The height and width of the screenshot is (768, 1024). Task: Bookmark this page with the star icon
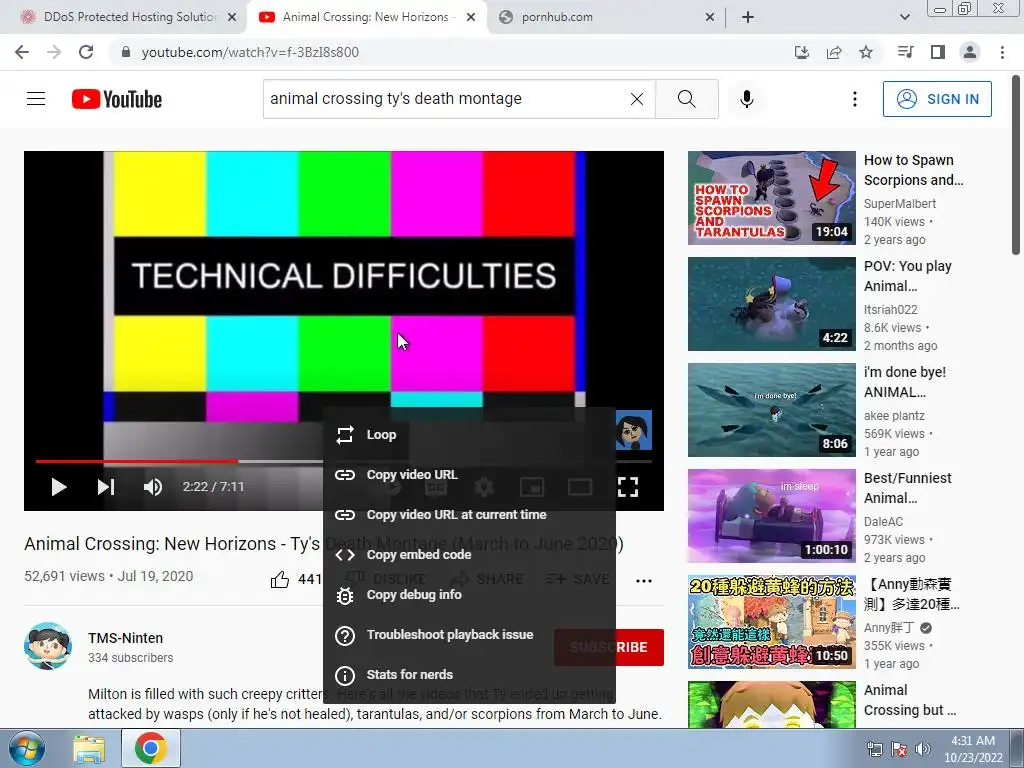pos(866,52)
